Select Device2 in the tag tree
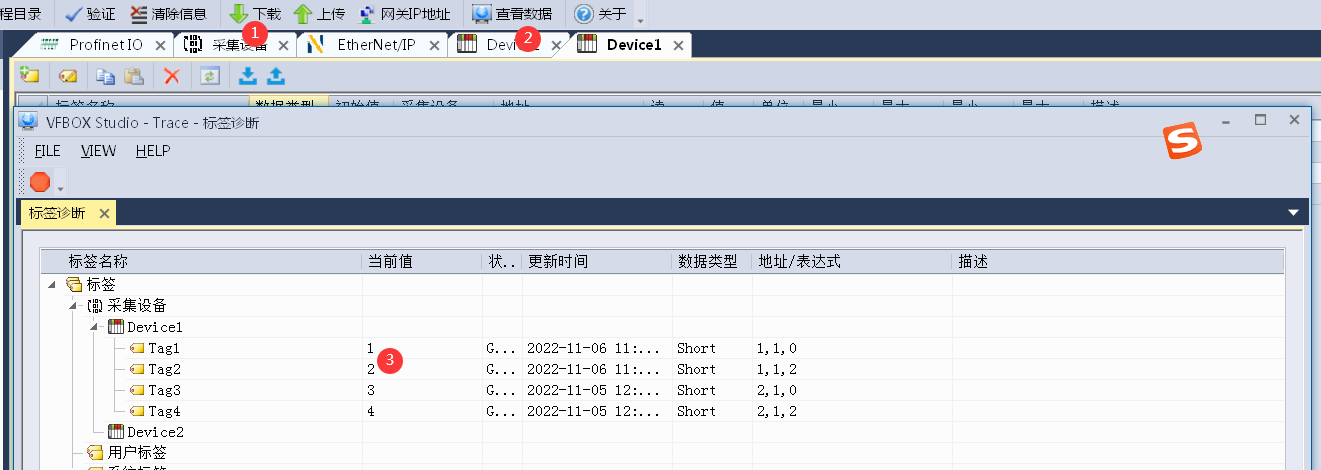Image resolution: width=1321 pixels, height=470 pixels. 155,432
